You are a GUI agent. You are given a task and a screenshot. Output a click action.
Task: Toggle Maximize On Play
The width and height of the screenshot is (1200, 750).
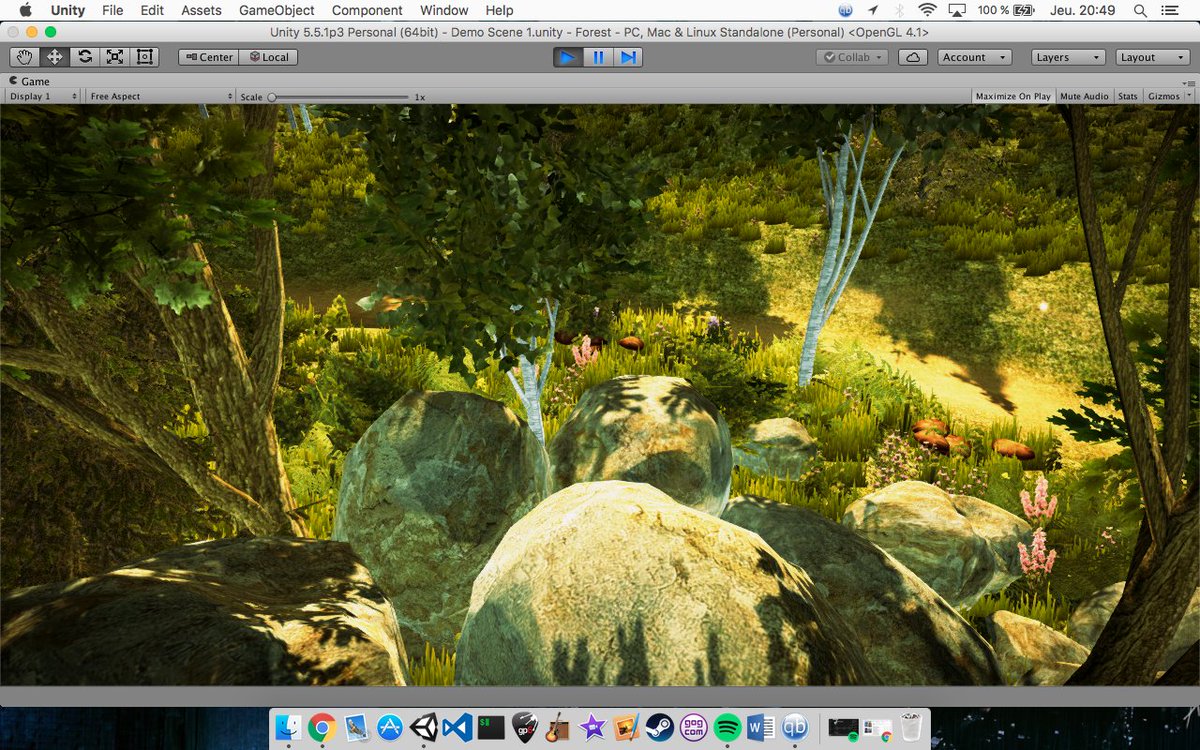(1013, 96)
